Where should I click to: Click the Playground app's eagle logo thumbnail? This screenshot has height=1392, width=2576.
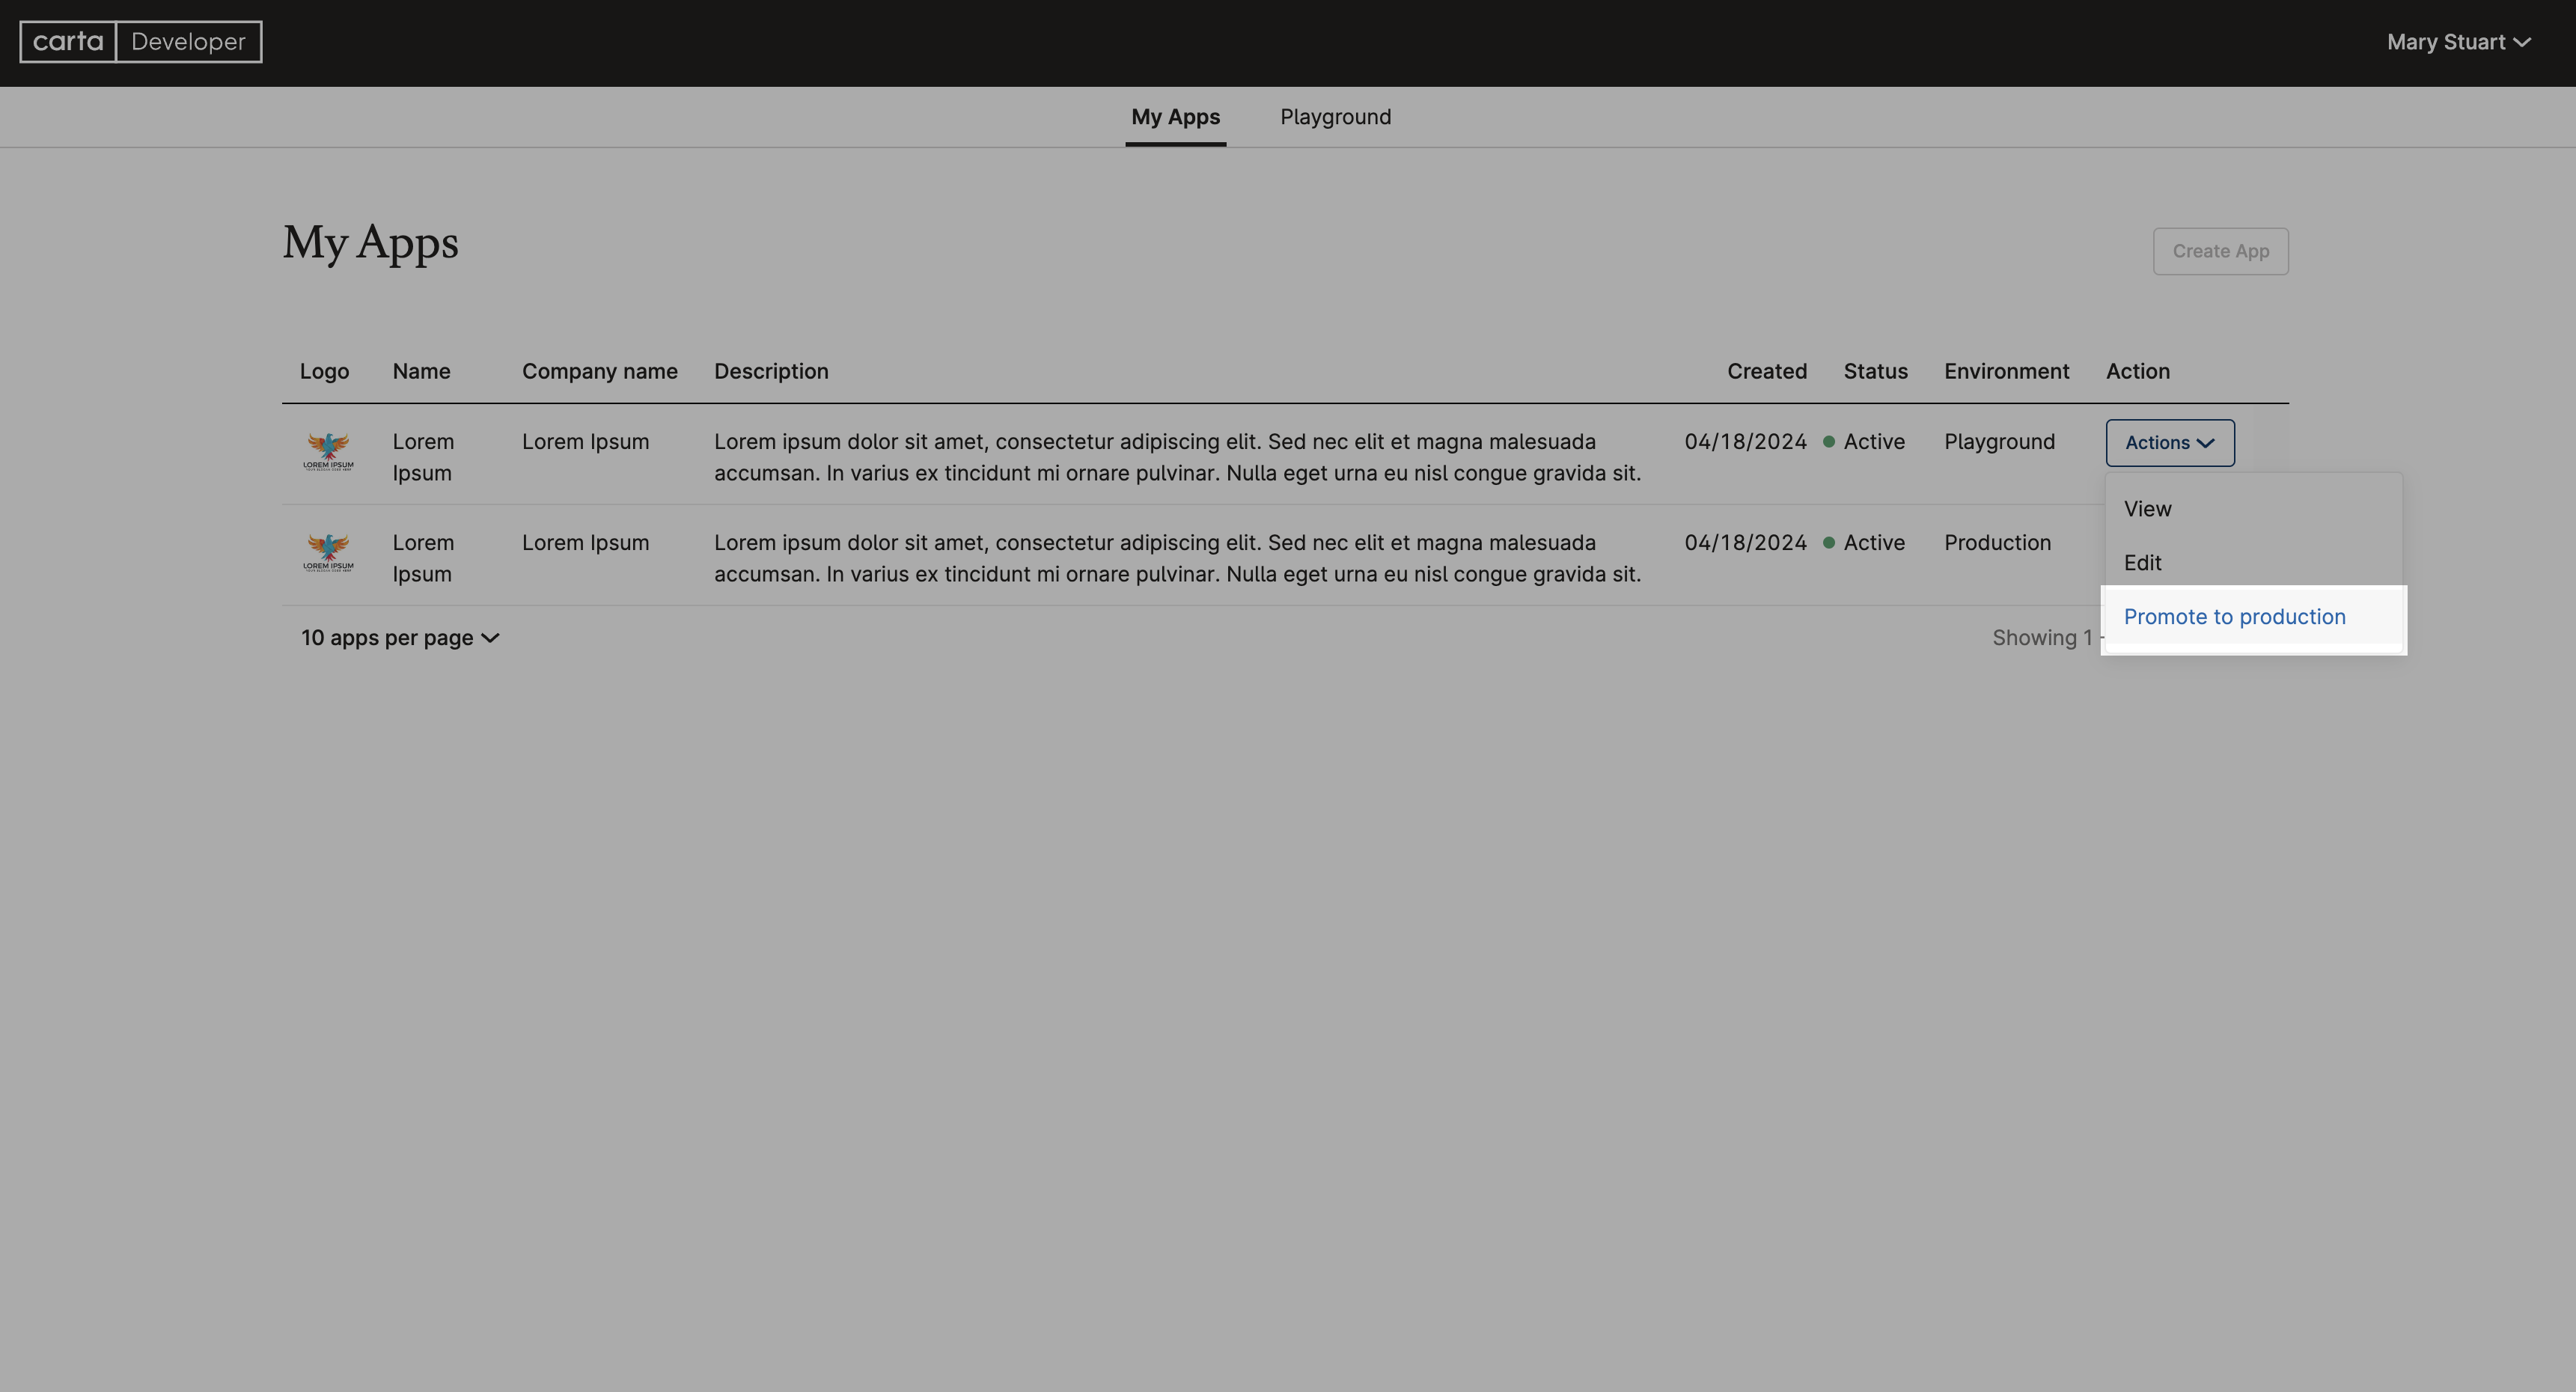[x=328, y=452]
